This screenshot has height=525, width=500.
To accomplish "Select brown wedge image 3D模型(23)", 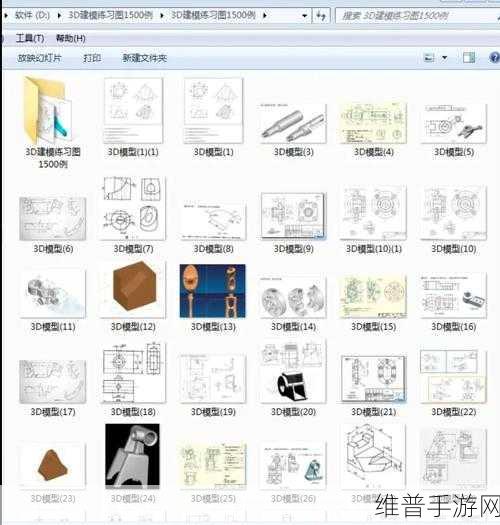I will [x=53, y=466].
